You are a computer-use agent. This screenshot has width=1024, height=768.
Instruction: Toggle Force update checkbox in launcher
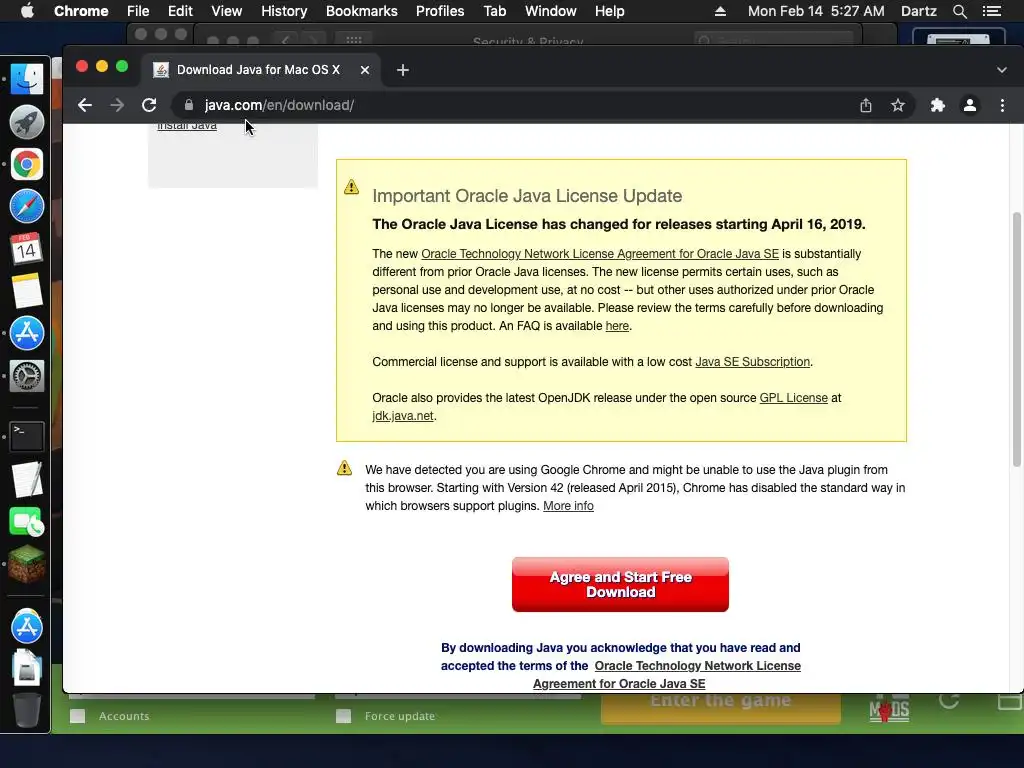[x=344, y=716]
